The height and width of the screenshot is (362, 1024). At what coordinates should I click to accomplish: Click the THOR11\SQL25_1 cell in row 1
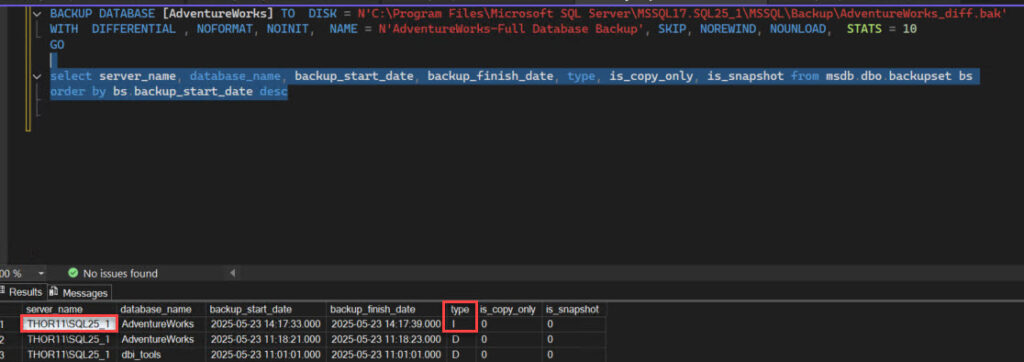tap(69, 324)
